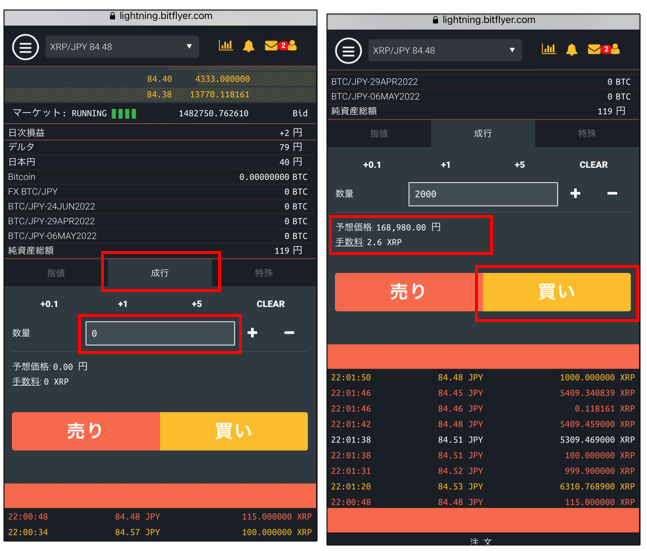Click browser address bar in right screenshot
Screen dimensions: 647x551
[484, 20]
